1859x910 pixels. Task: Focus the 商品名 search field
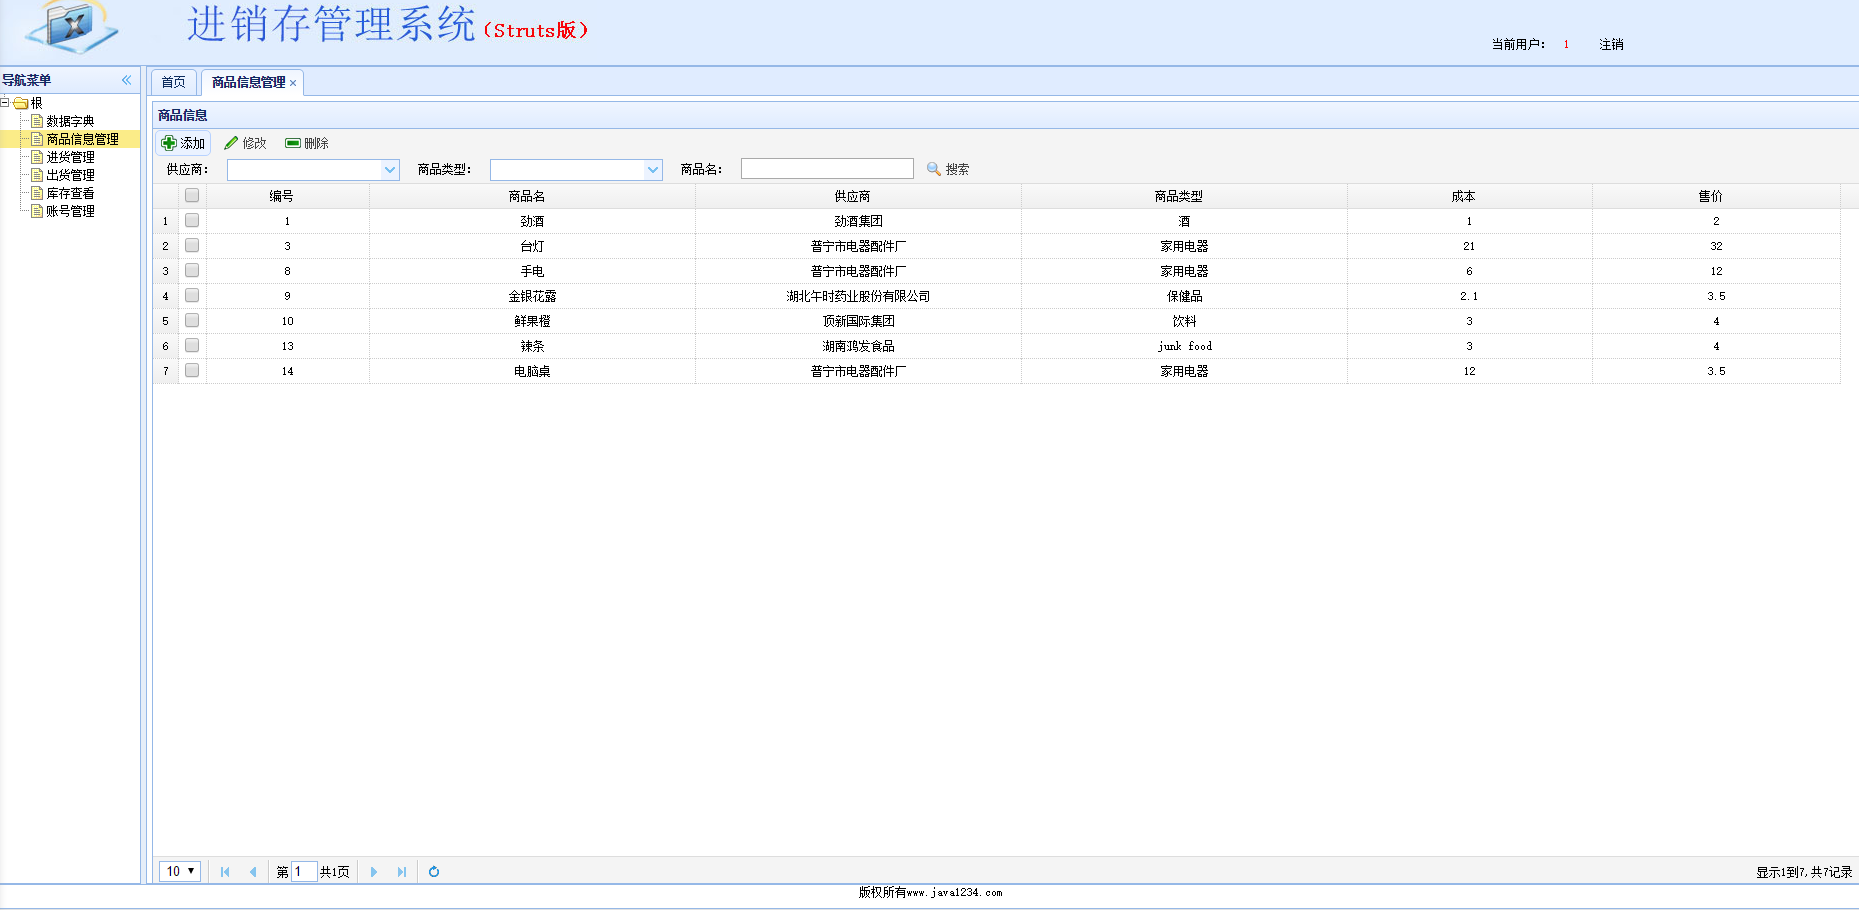pos(827,169)
